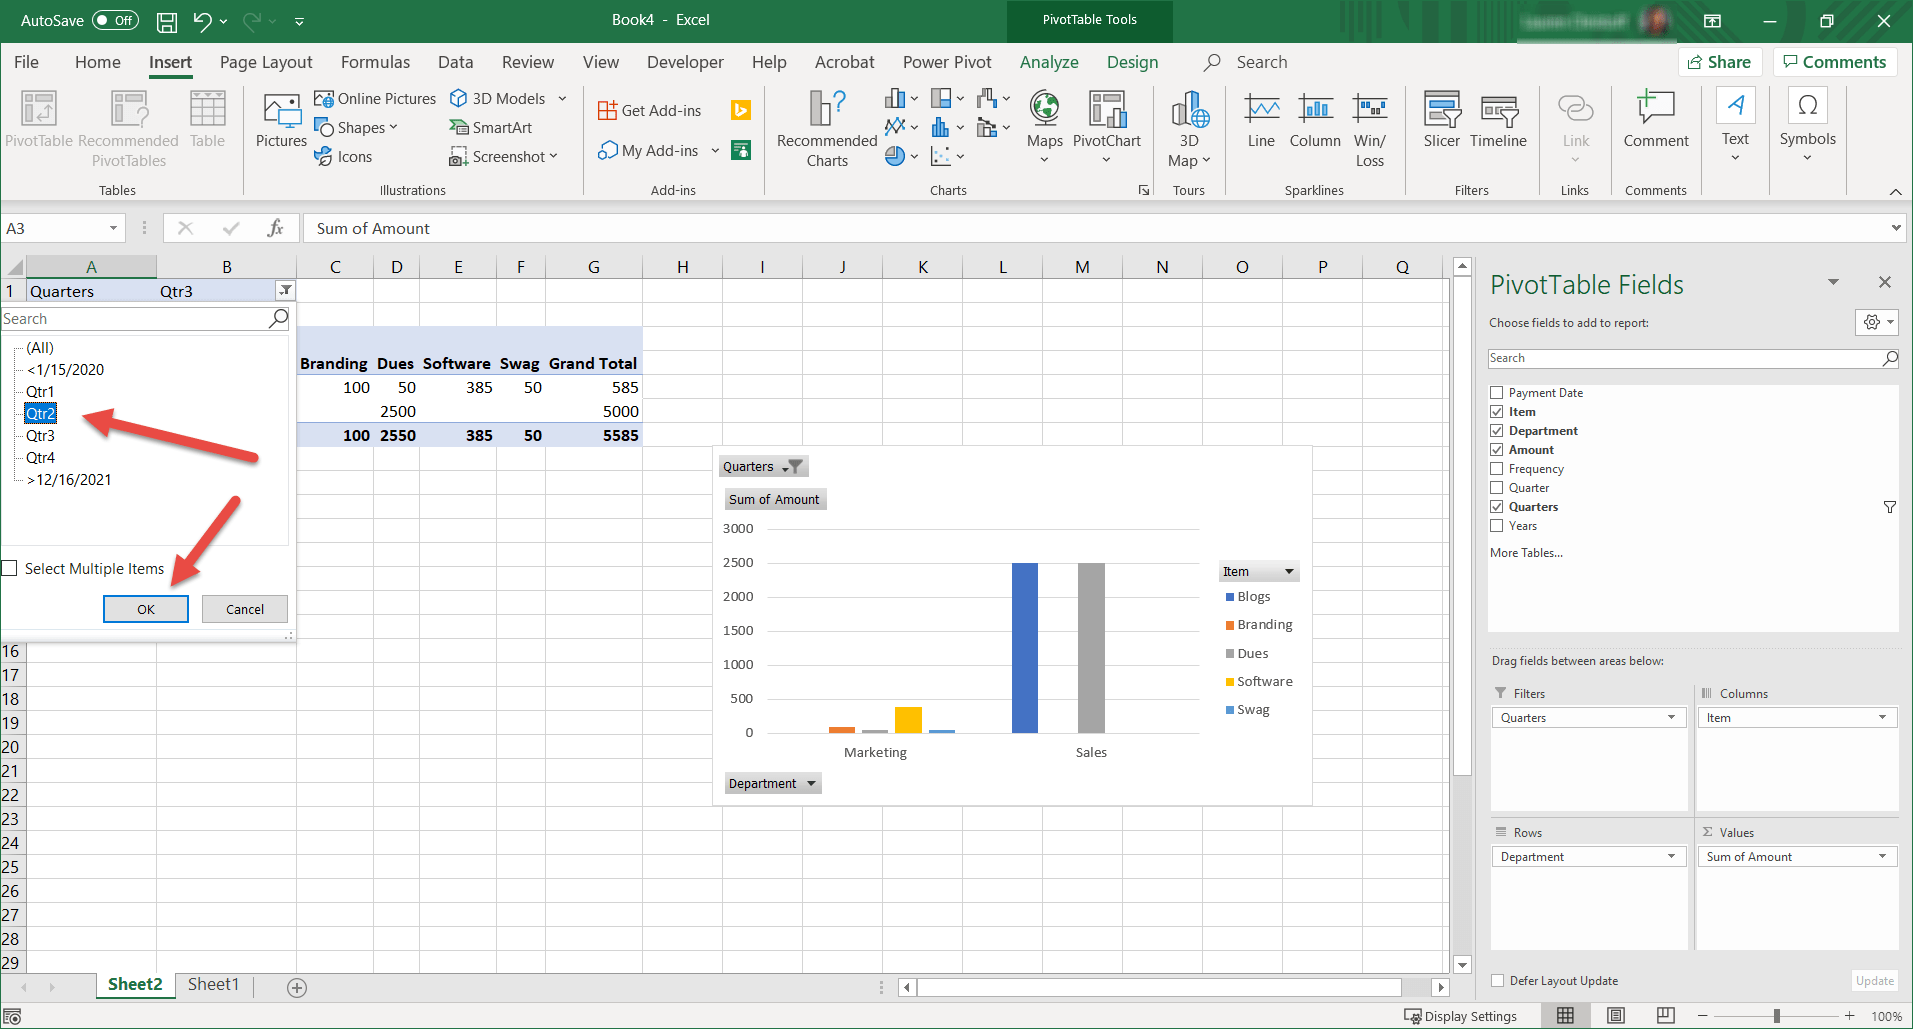The width and height of the screenshot is (1913, 1029).
Task: Enable Defer Layout Update
Action: point(1497,981)
